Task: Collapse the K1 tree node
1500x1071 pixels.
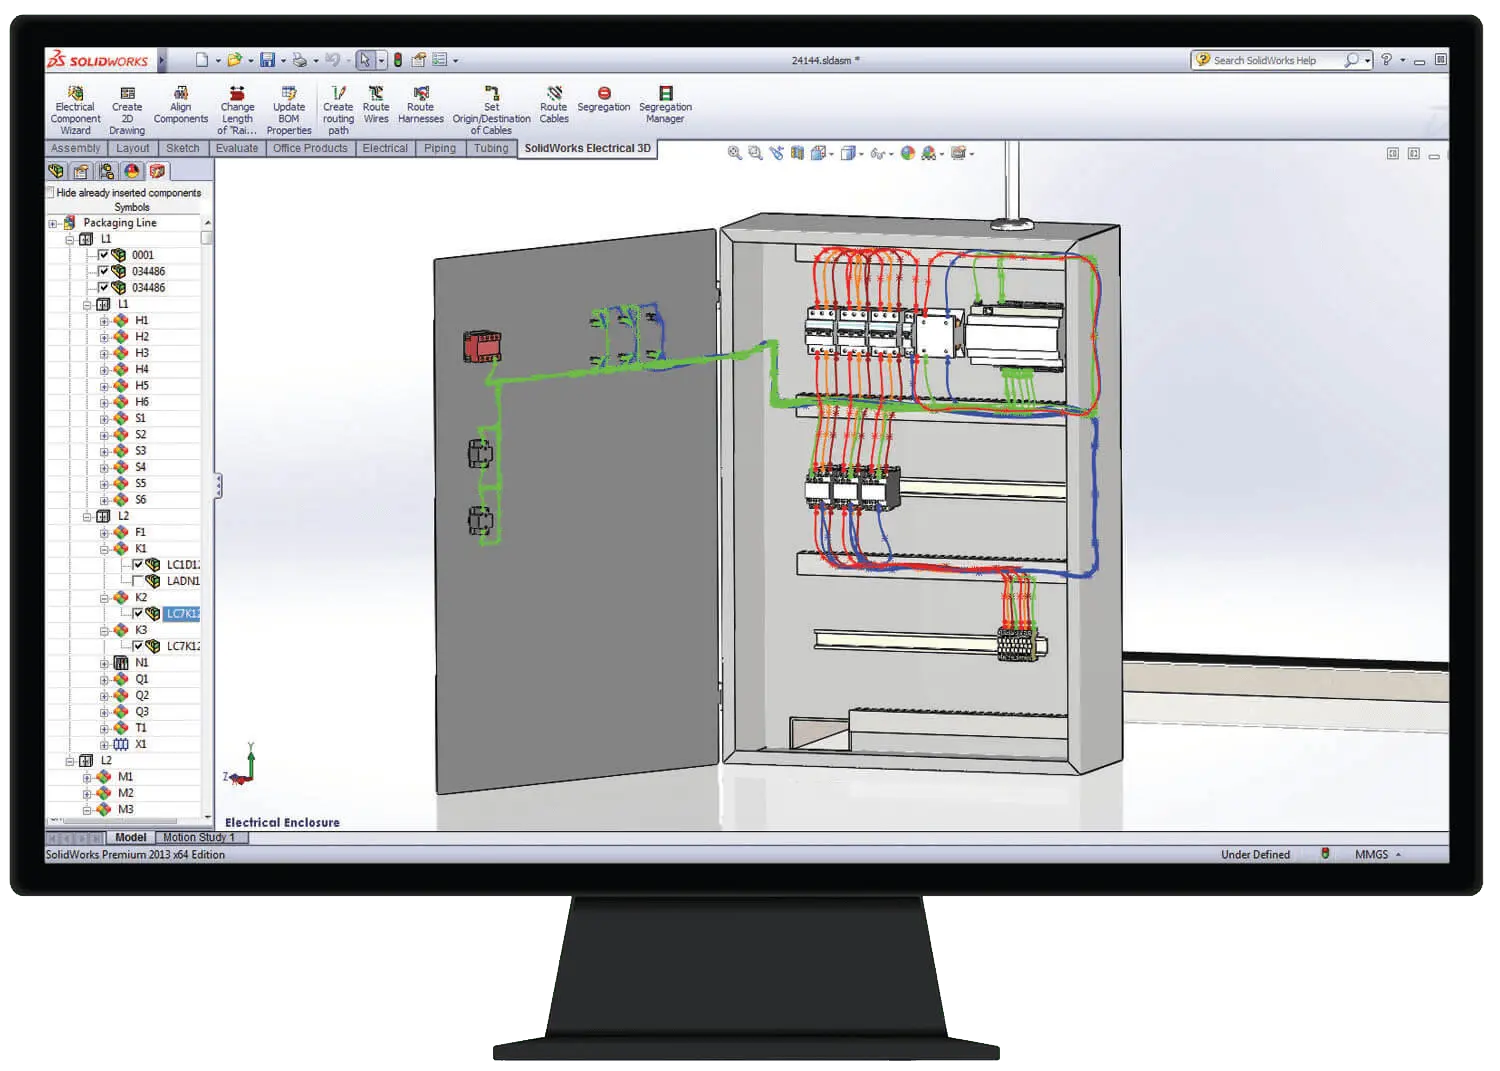Action: pyautogui.click(x=104, y=549)
